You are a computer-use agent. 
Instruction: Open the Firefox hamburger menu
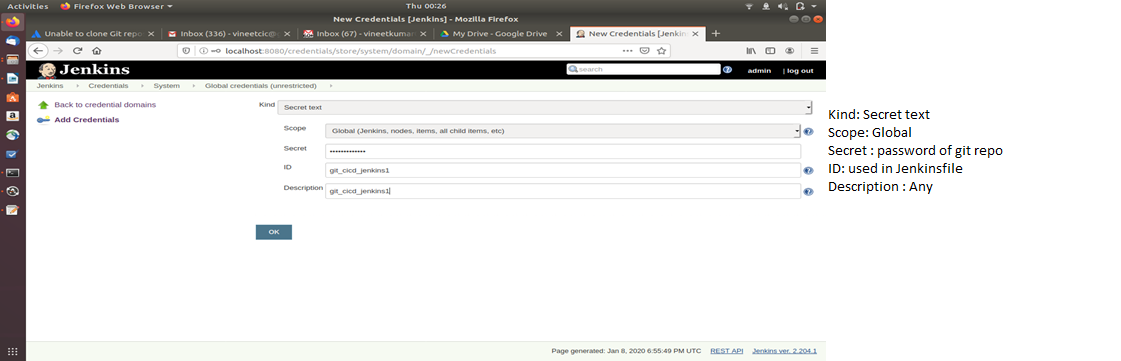814,51
